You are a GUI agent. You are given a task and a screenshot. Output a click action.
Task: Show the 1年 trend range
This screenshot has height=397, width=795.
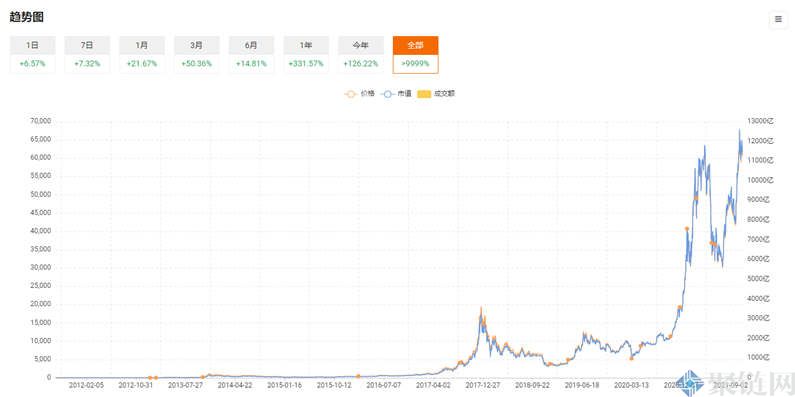(x=306, y=55)
